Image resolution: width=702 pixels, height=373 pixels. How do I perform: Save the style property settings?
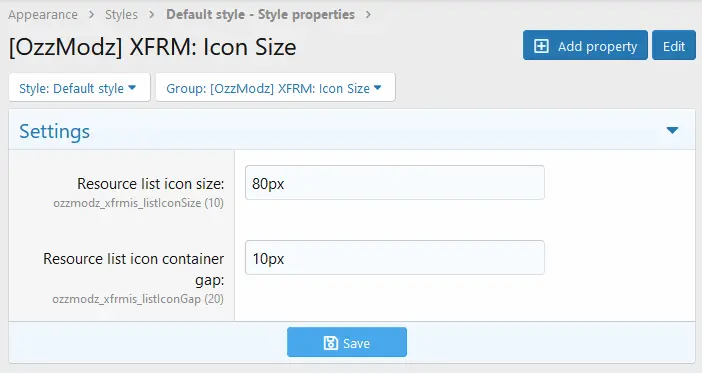347,343
